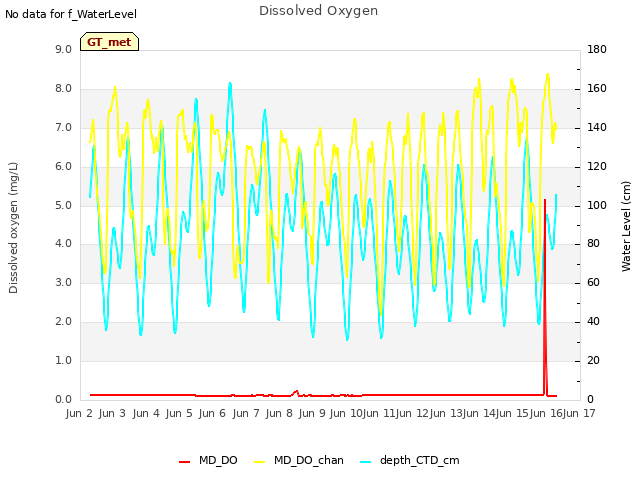Click the Jun 8 x-axis tick label

click(279, 413)
